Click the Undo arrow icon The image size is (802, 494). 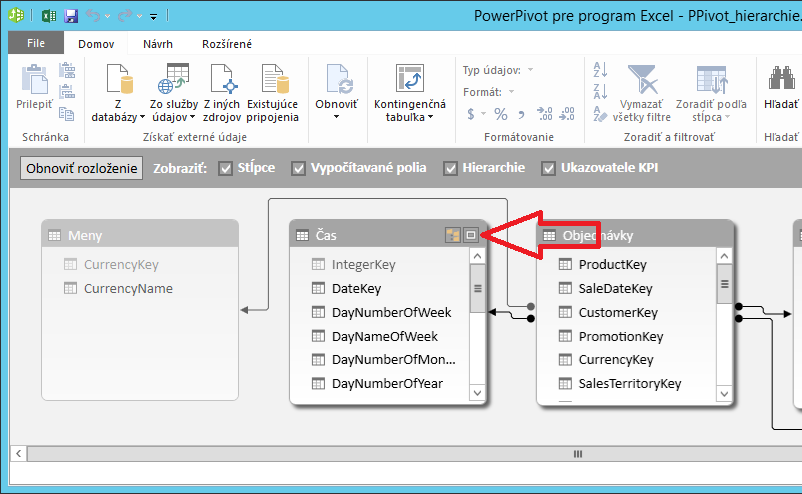coord(93,16)
